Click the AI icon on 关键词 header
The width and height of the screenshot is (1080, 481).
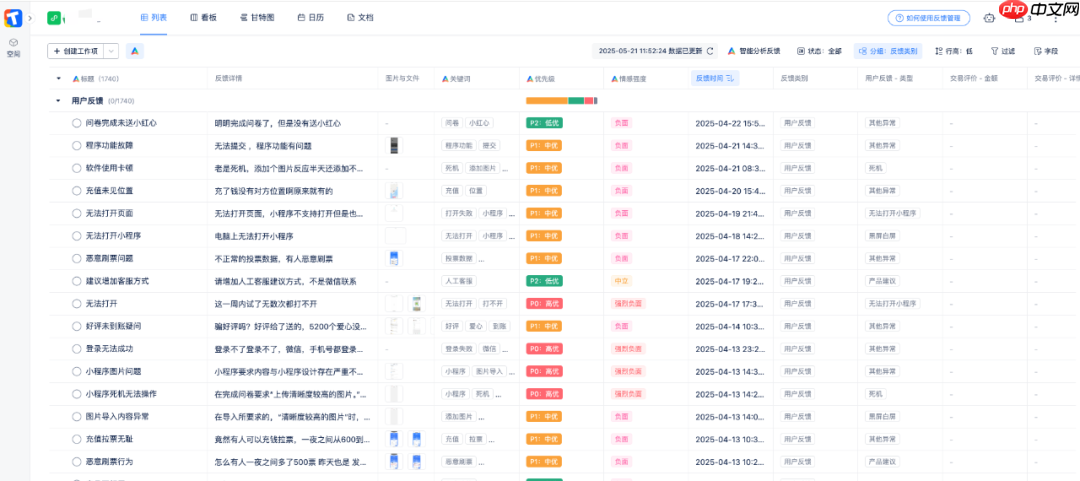pos(446,79)
